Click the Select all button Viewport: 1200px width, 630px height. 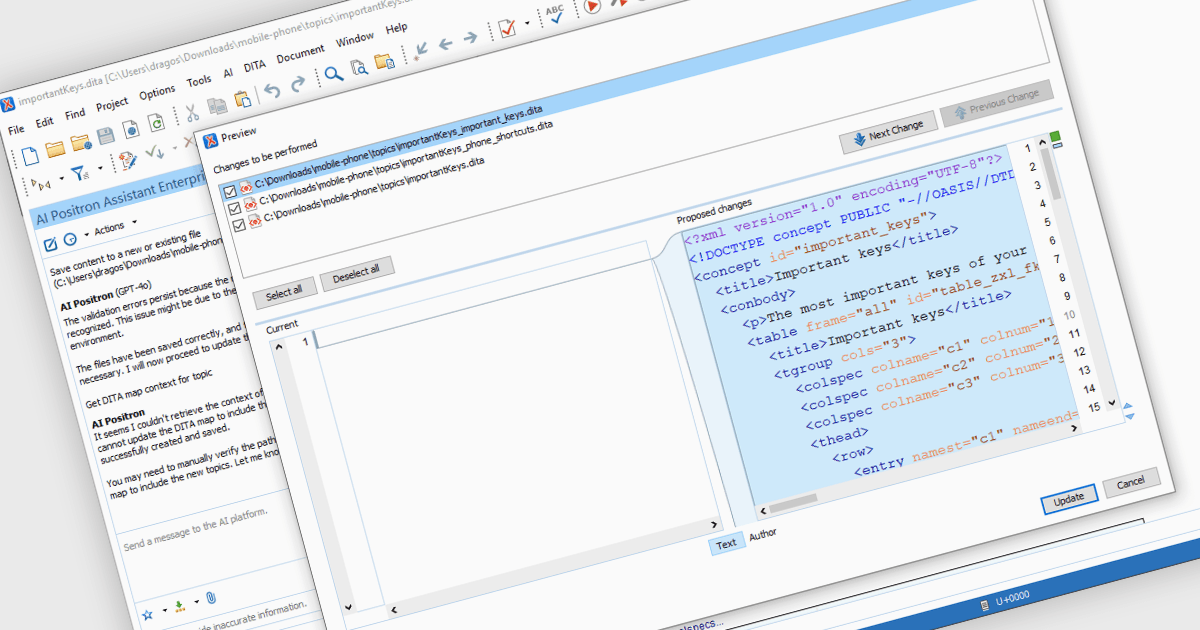tap(284, 292)
